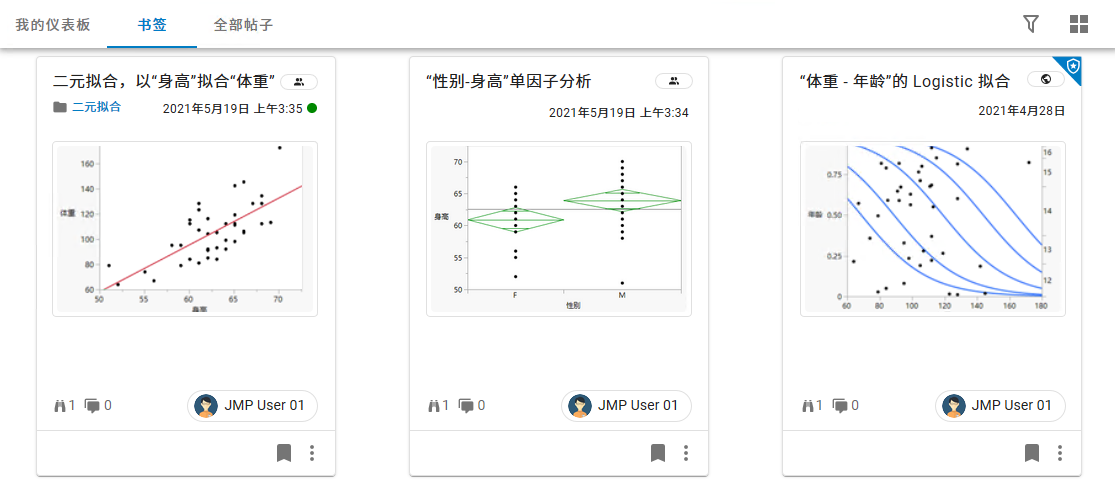Viewport: 1115px width, 492px height.
Task: Switch to the 全部帖子 tab
Action: [243, 24]
